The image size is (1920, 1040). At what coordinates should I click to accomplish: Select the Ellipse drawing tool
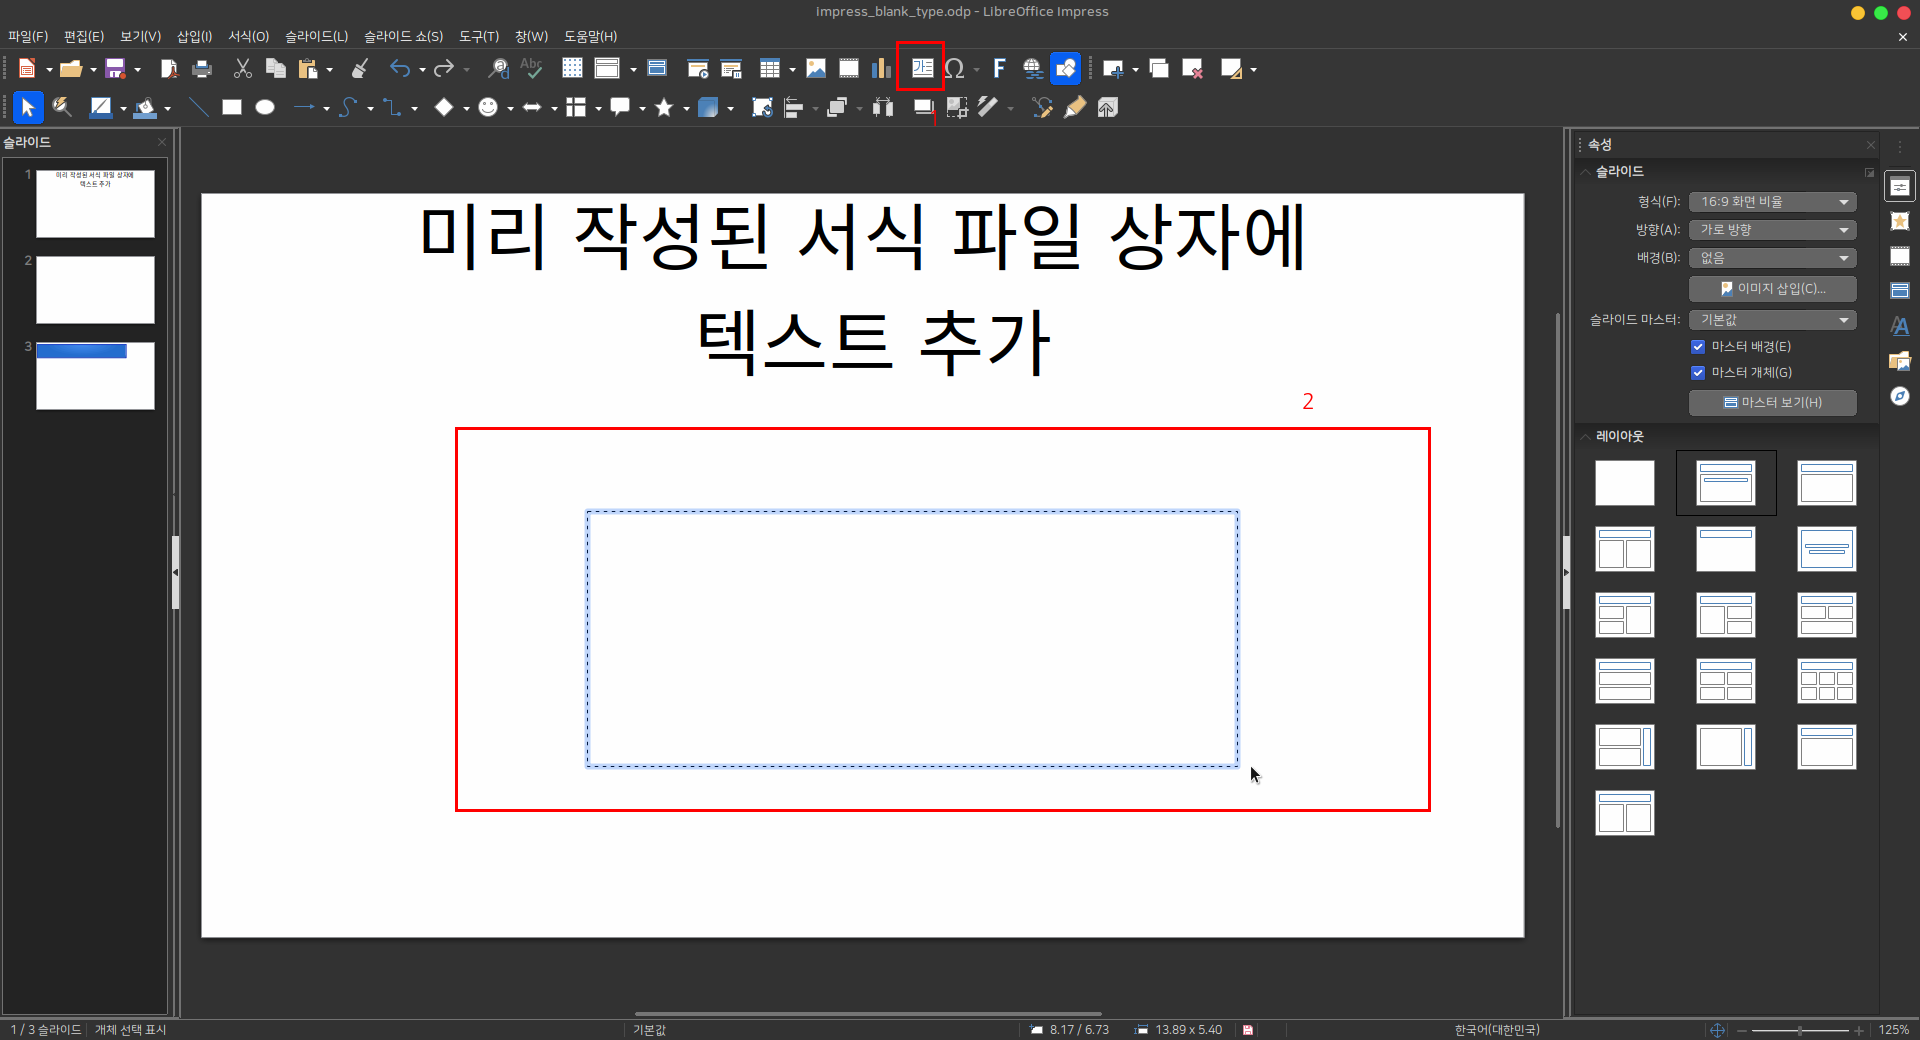(265, 108)
